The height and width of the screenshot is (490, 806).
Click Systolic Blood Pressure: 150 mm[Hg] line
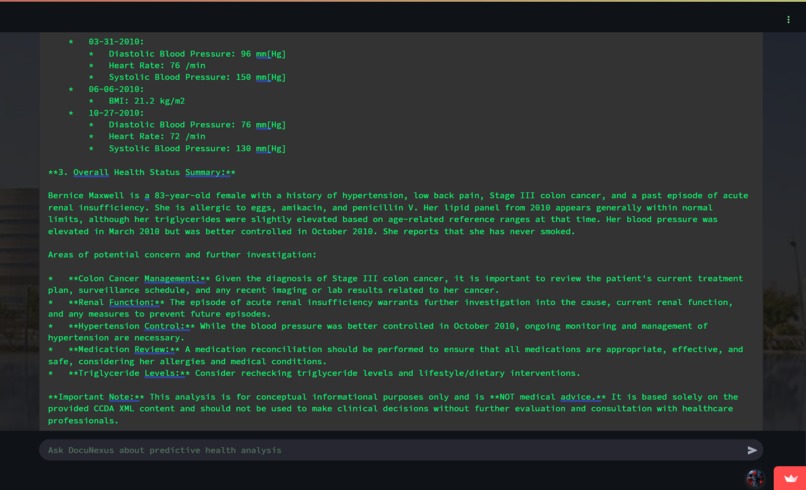(197, 77)
